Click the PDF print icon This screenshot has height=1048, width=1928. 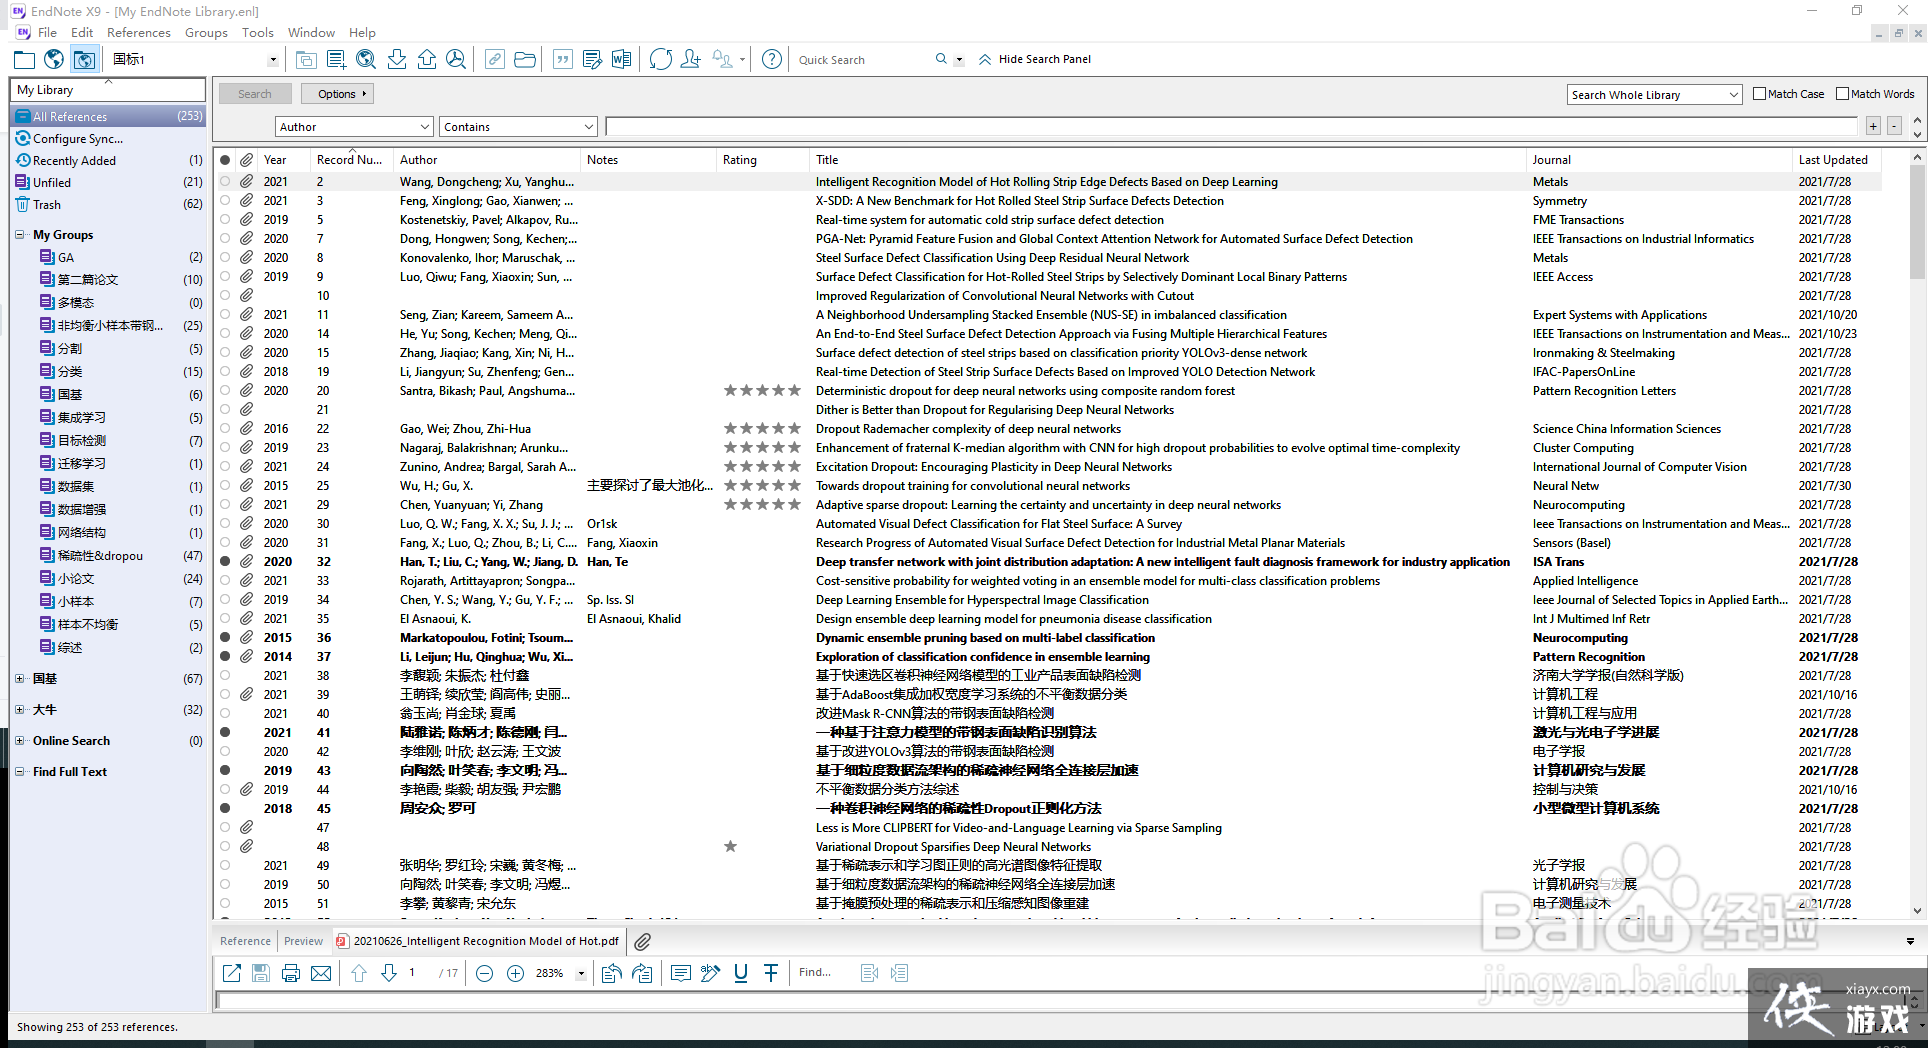(x=291, y=973)
